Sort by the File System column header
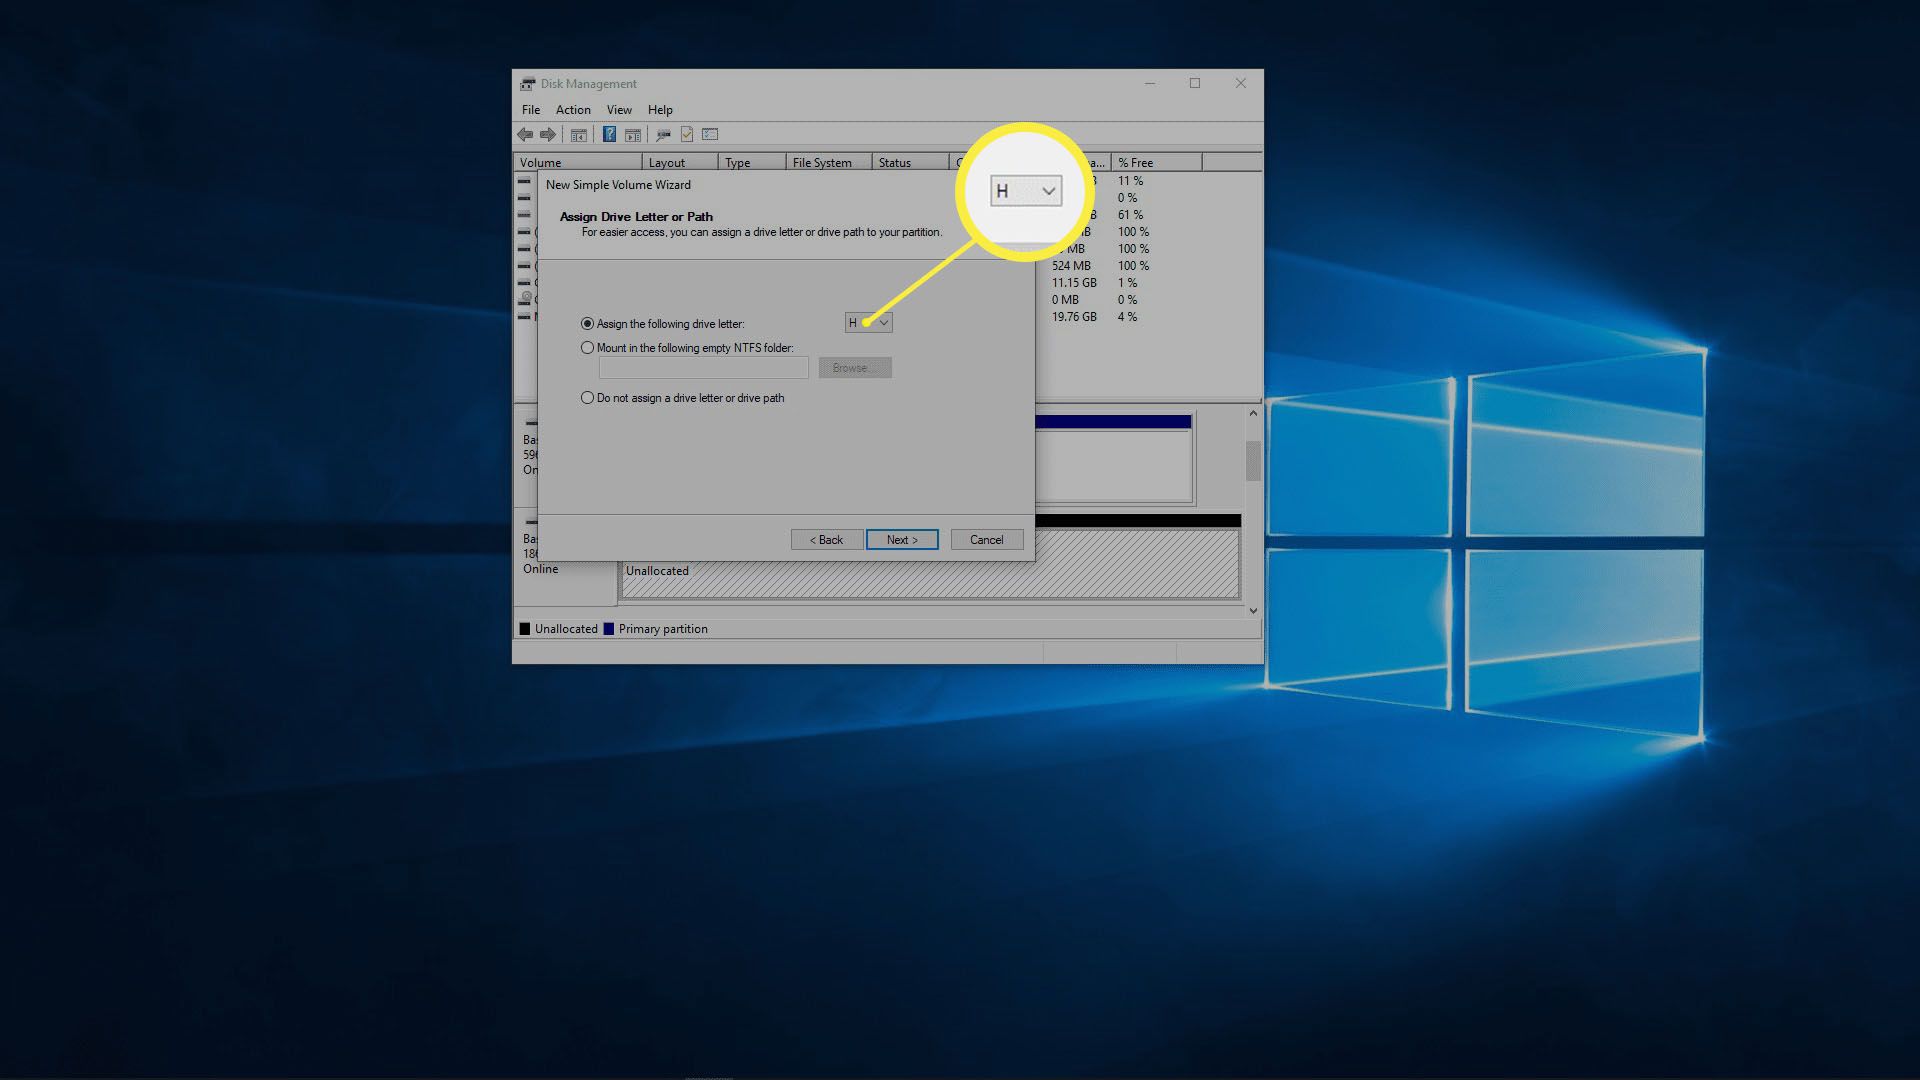The image size is (1920, 1080). [829, 163]
